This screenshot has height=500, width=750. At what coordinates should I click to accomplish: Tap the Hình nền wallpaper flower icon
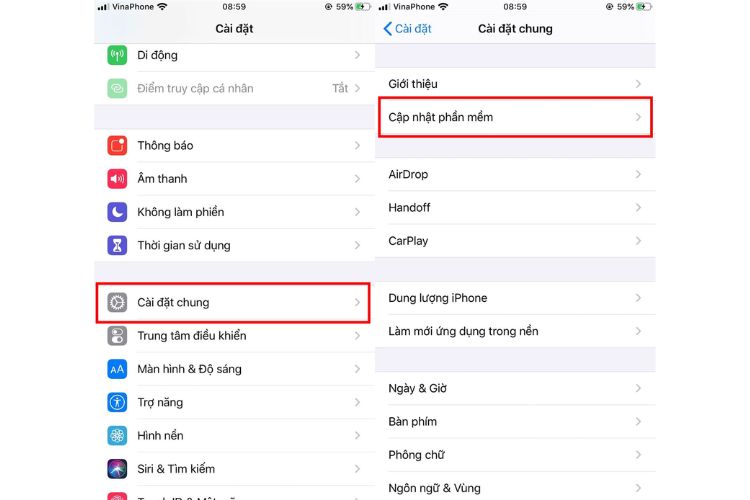(x=117, y=435)
